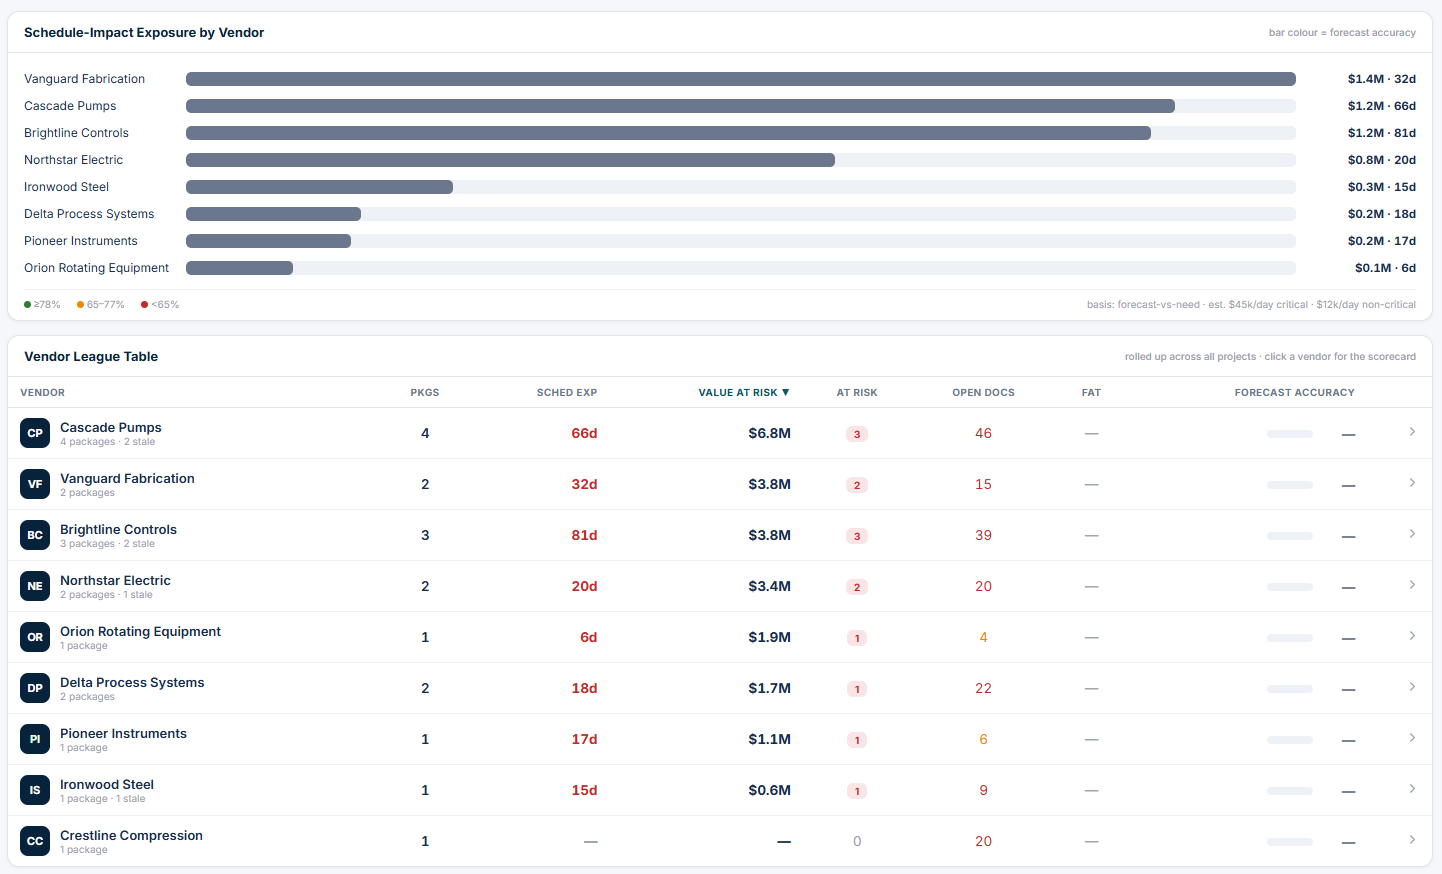The image size is (1442, 874).
Task: Sort by the VALUE AT RISK column header
Action: (x=744, y=393)
